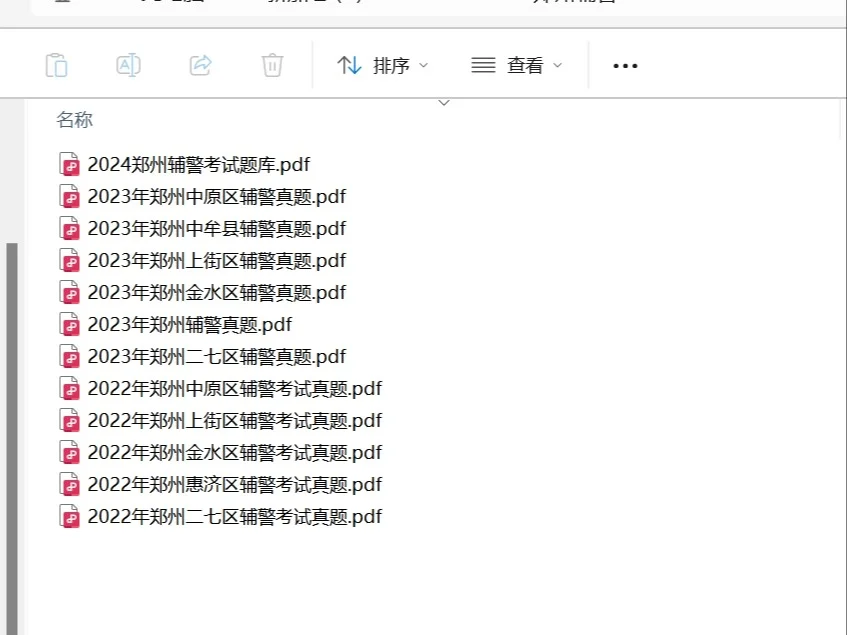The height and width of the screenshot is (635, 847).
Task: Click the 名称 column header
Action: point(75,119)
